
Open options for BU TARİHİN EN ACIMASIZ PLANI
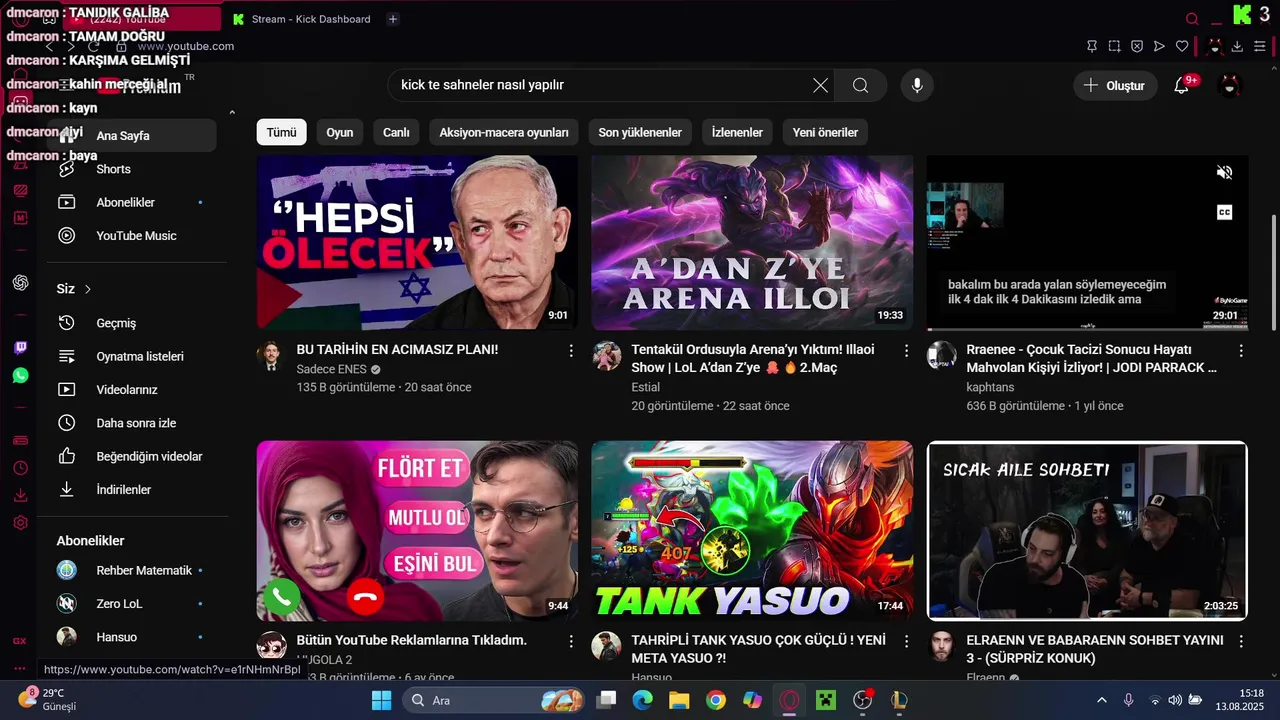(571, 351)
